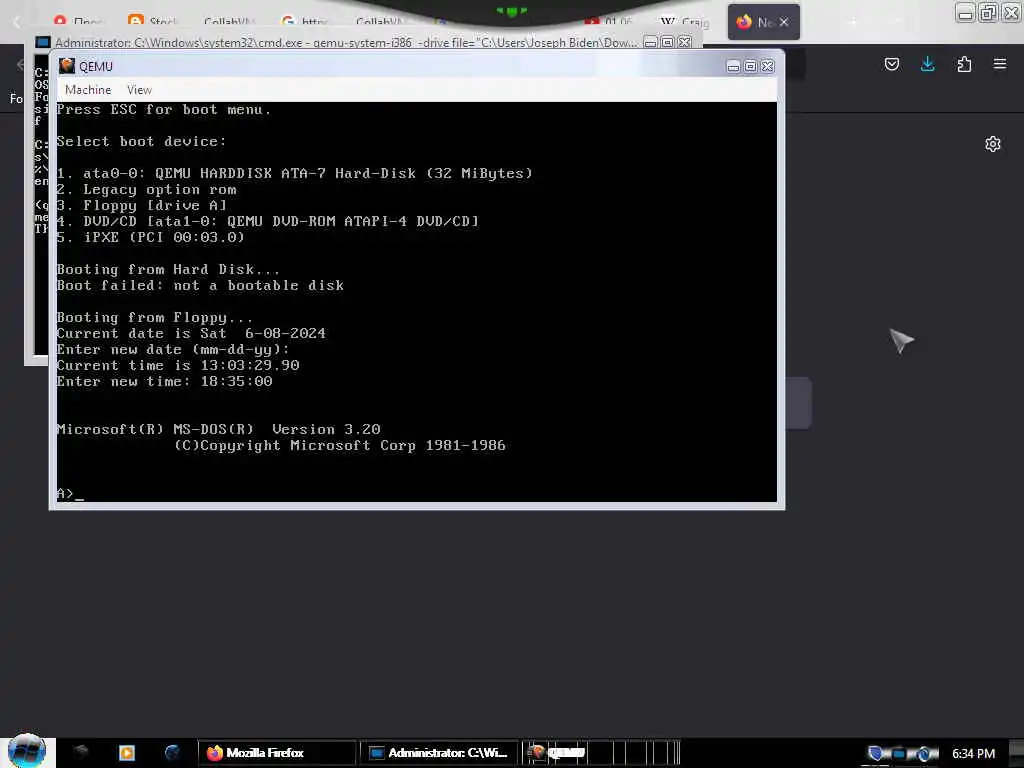Click '(C)Copyright Microsoft Corp 1981-1986' line
Image resolution: width=1024 pixels, height=768 pixels.
tap(340, 445)
